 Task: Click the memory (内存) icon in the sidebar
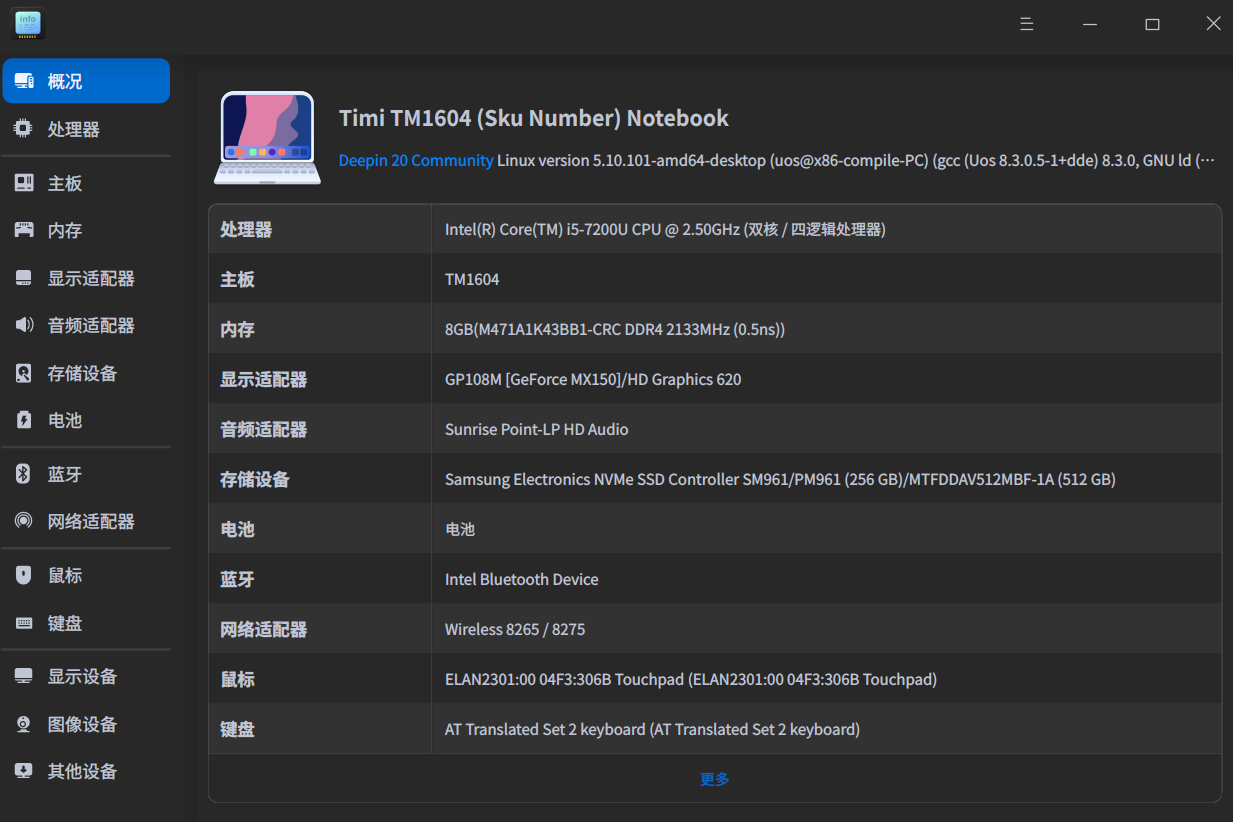click(x=24, y=230)
